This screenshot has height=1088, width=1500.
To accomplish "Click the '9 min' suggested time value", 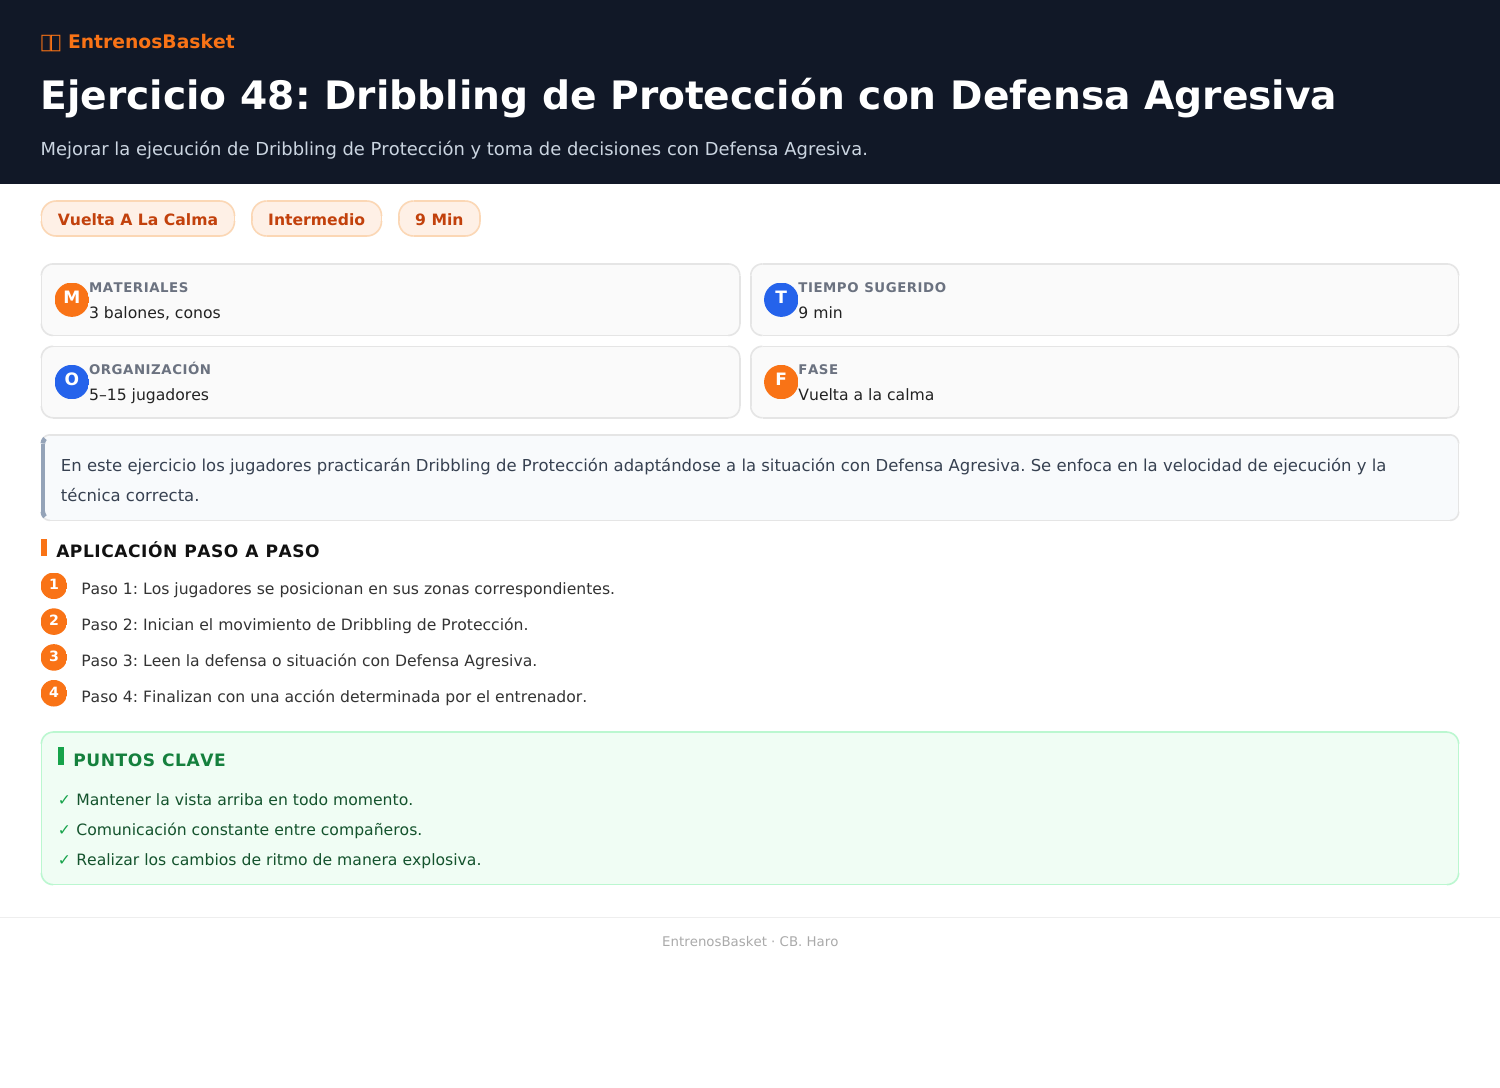I will tap(820, 313).
